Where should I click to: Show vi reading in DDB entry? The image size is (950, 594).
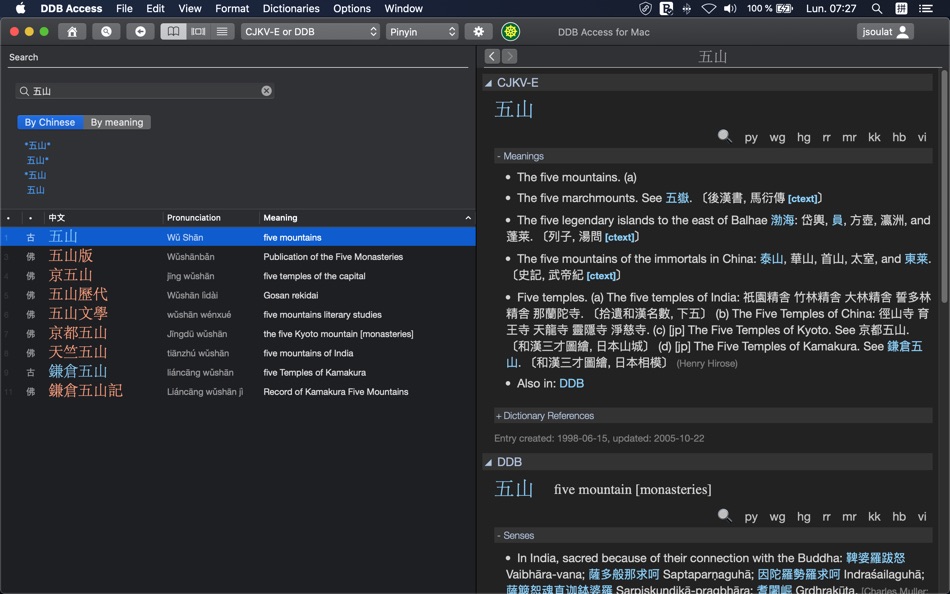922,517
